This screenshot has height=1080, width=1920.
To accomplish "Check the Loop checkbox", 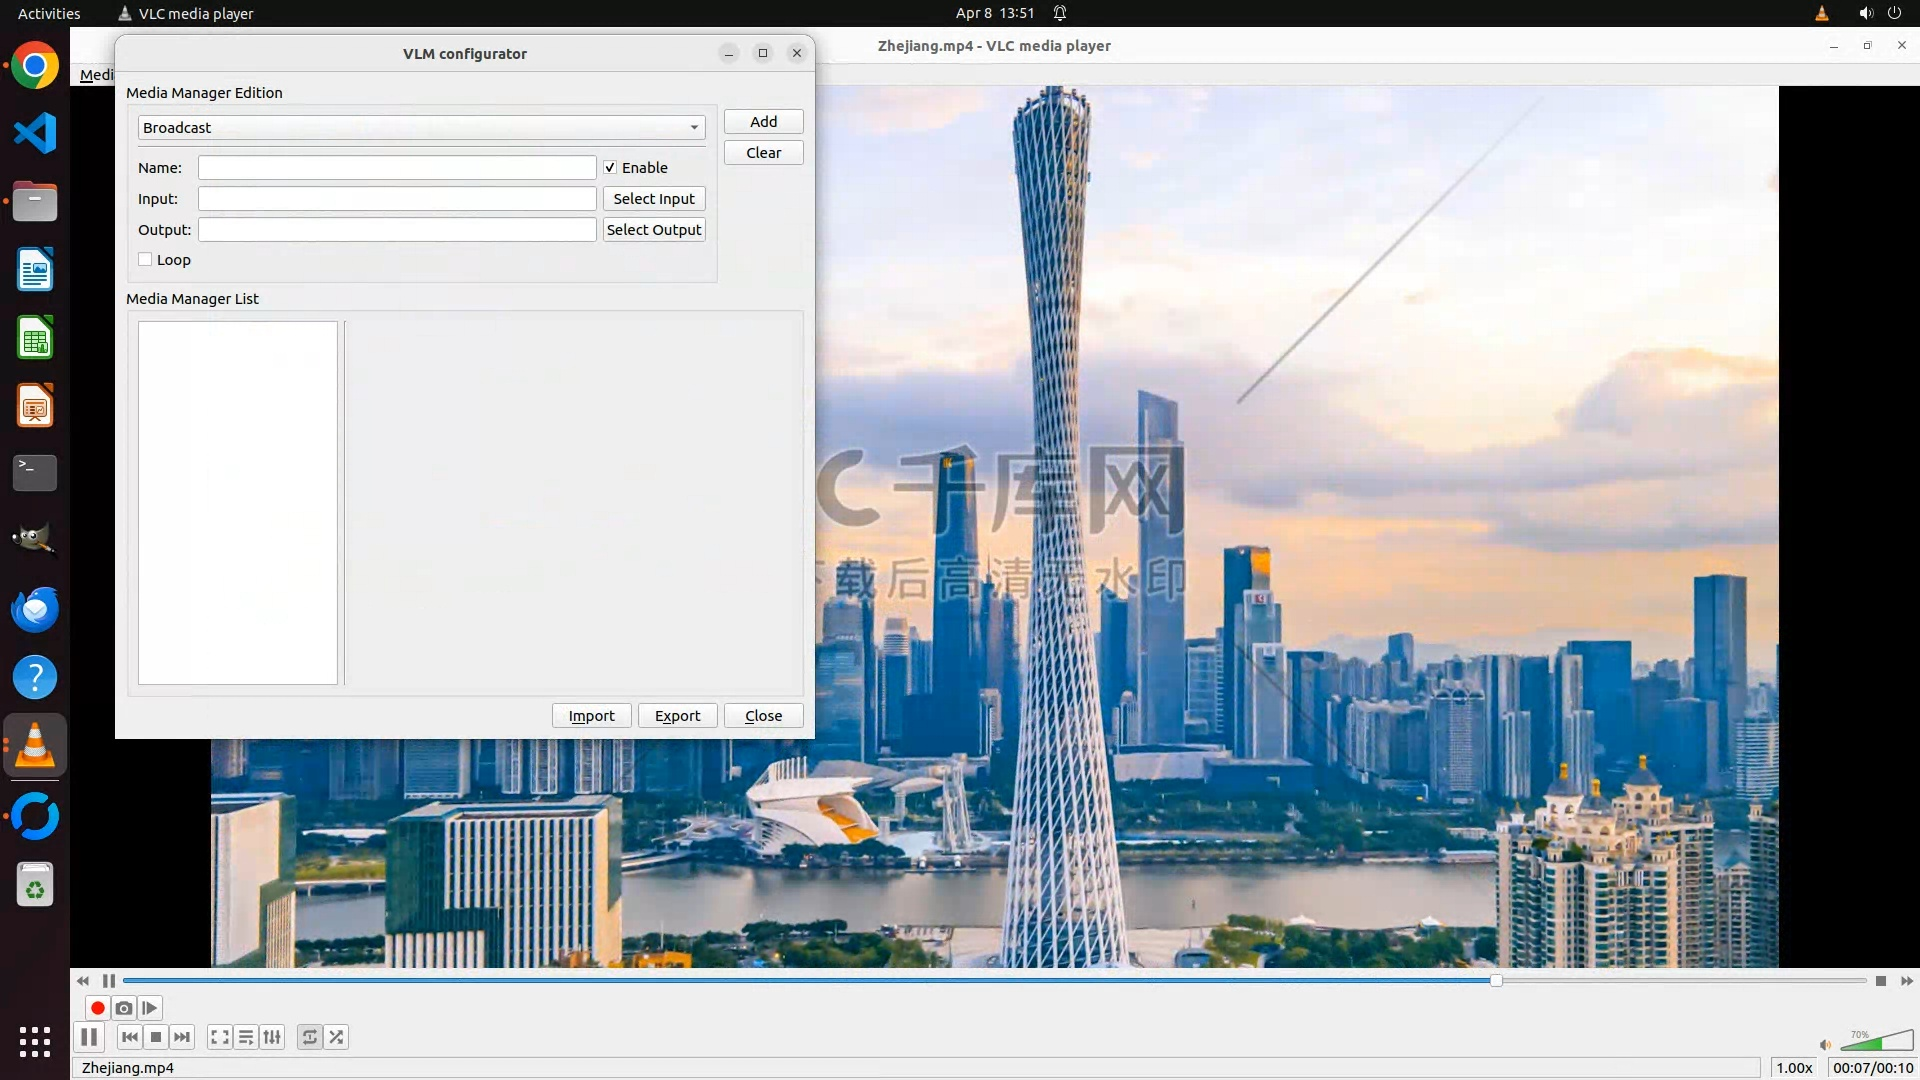I will [146, 260].
